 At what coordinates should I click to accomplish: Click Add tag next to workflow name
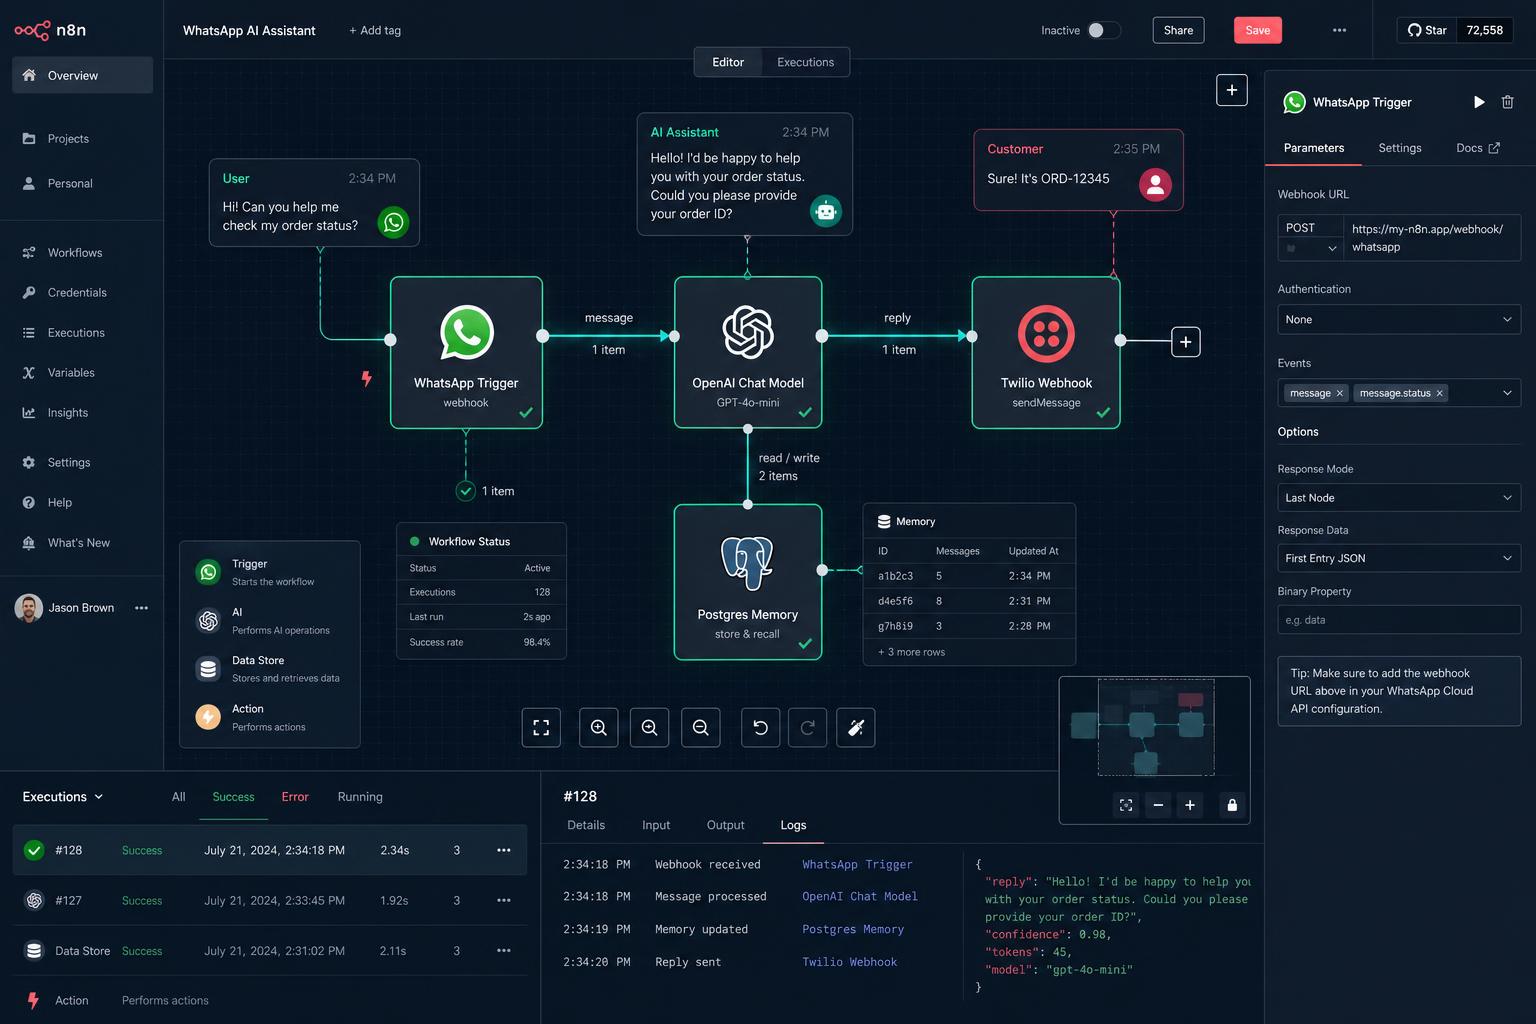[x=375, y=30]
